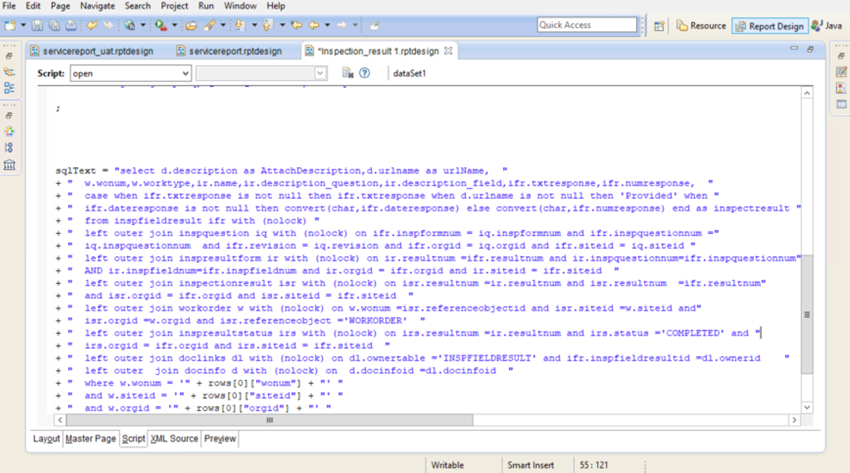
Task: Click the script help question mark icon
Action: 365,73
